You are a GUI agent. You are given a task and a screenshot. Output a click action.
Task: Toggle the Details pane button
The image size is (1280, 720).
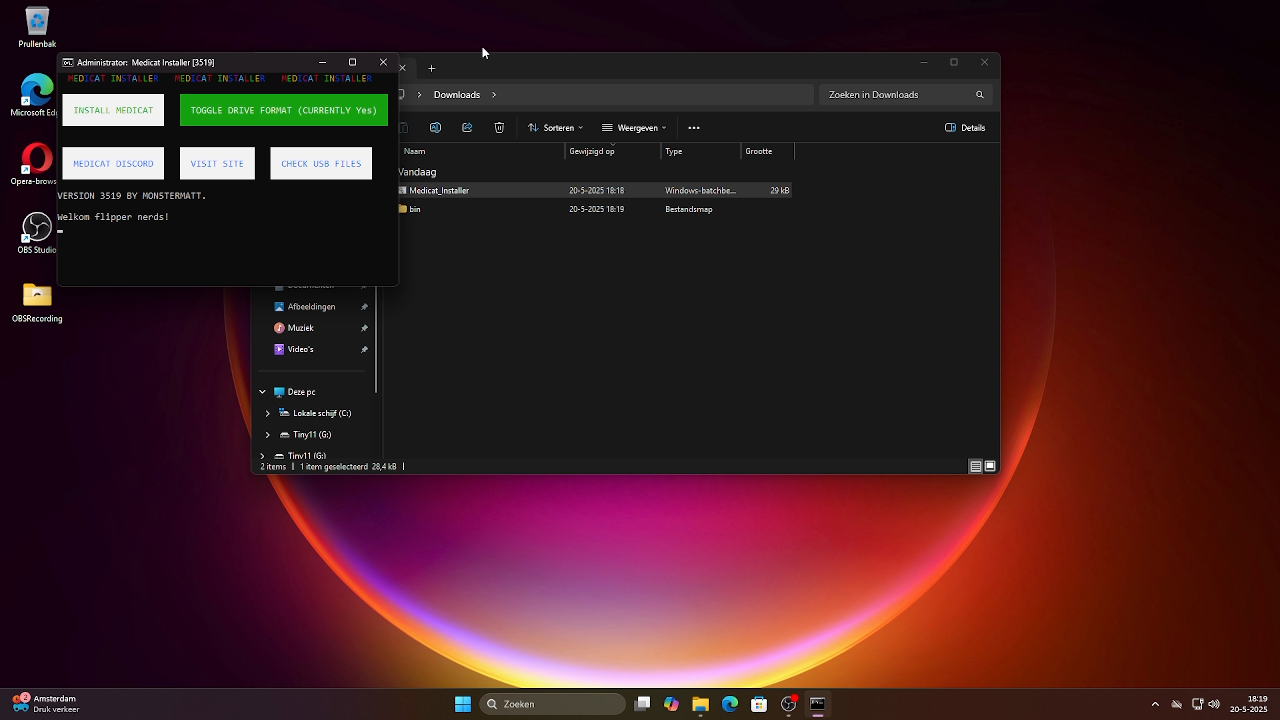click(966, 128)
